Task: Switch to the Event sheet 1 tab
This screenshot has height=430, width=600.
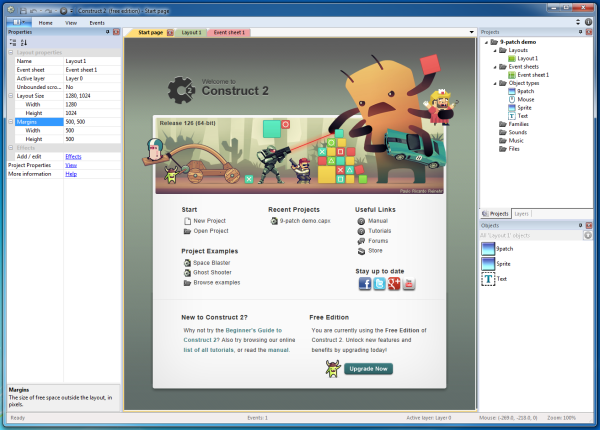Action: point(229,33)
